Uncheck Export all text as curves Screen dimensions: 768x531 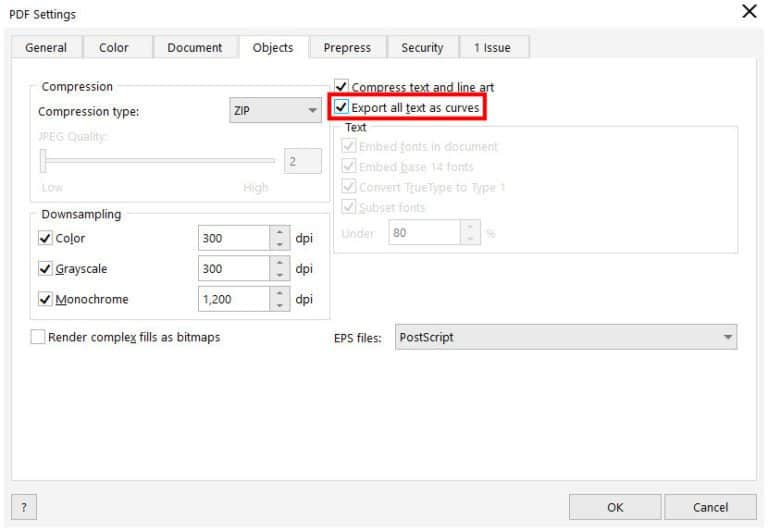pyautogui.click(x=342, y=107)
